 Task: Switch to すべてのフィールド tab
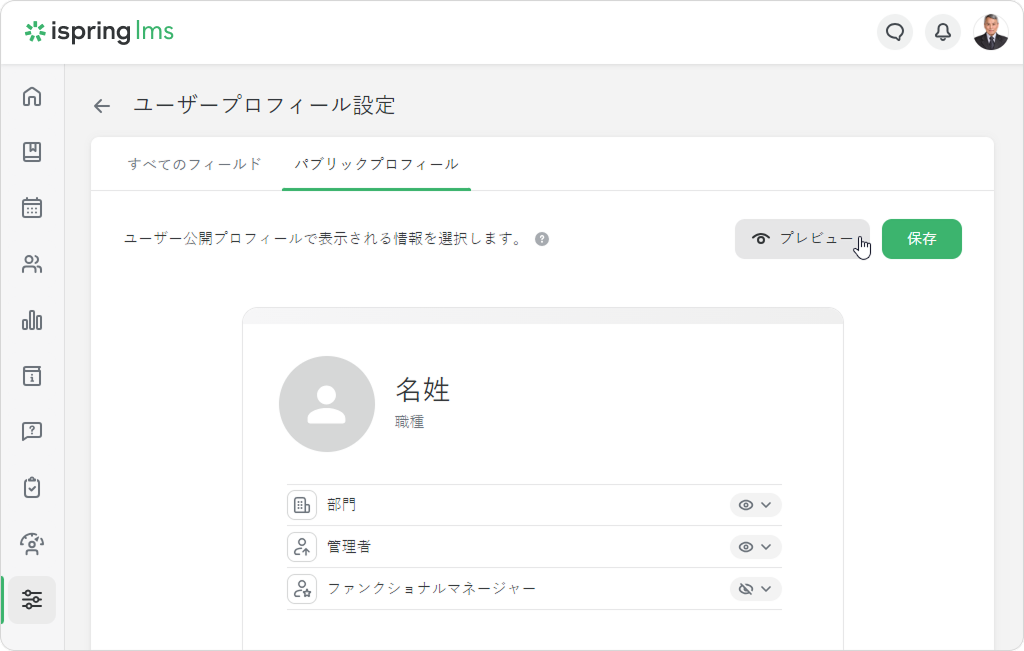click(x=195, y=164)
